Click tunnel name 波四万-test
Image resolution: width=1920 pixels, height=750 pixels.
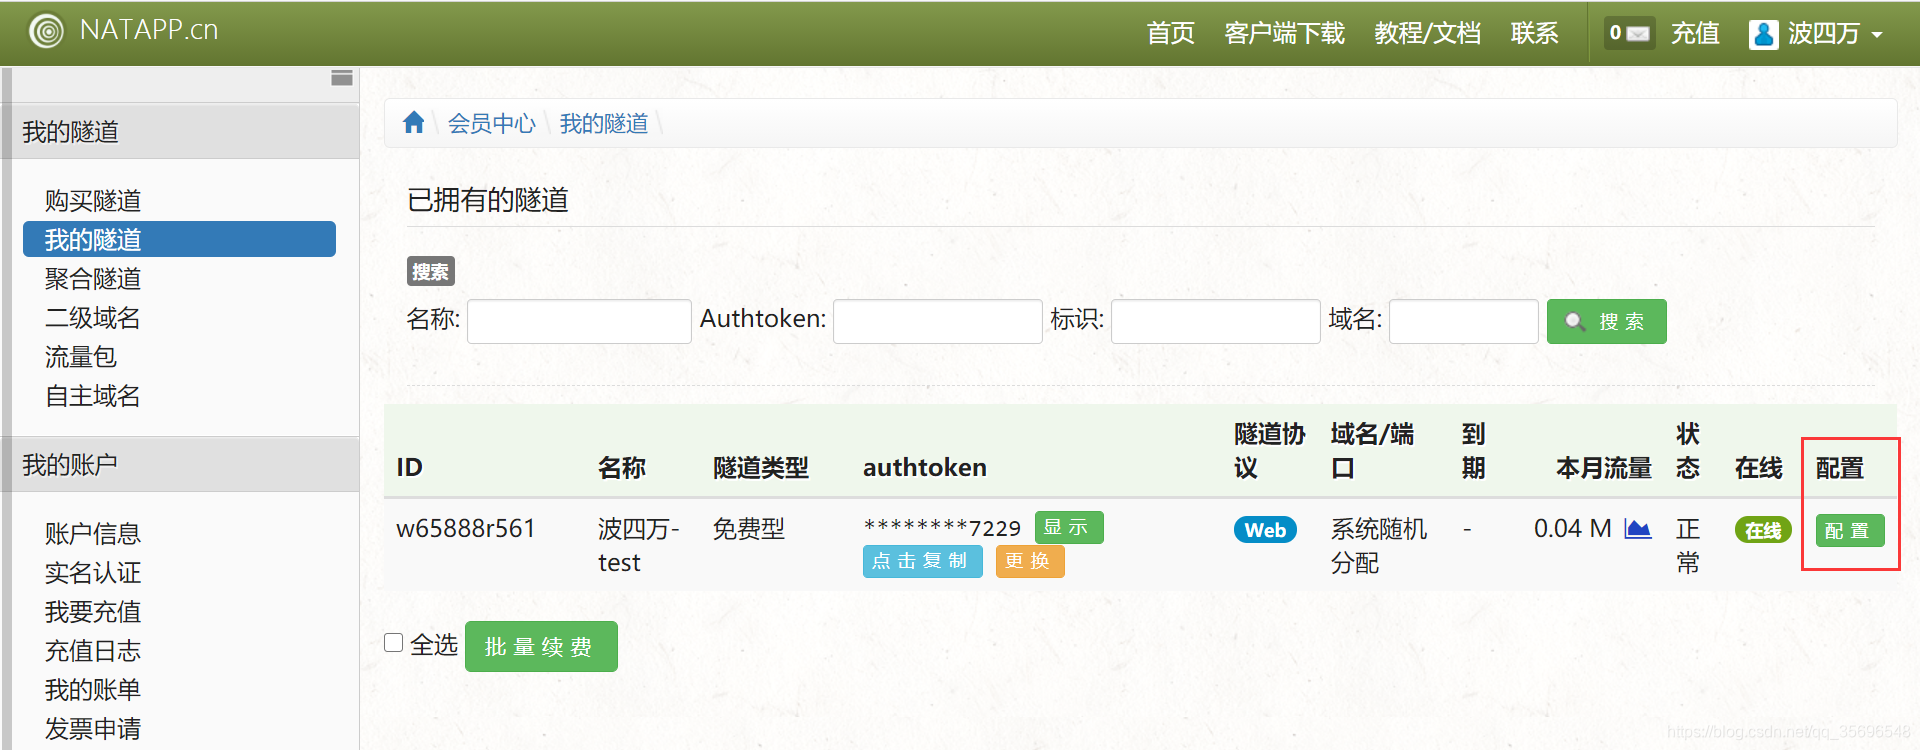[x=639, y=545]
